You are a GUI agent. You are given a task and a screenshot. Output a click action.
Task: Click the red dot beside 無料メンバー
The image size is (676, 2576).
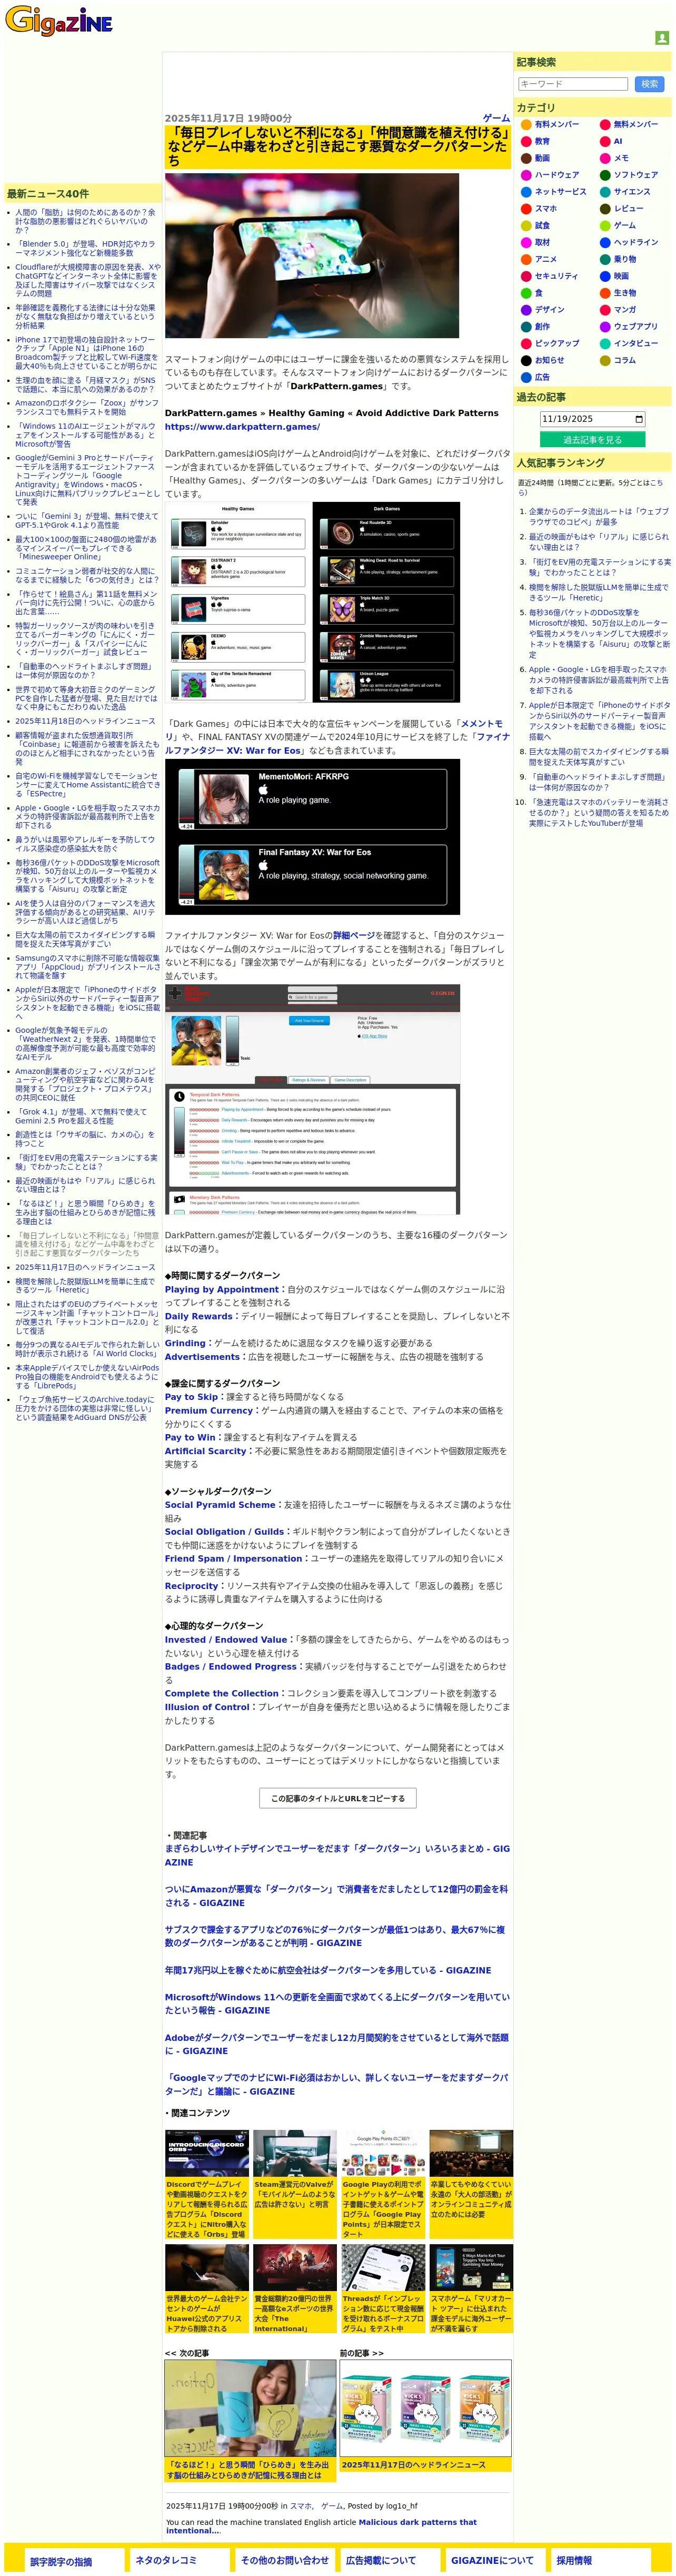605,125
